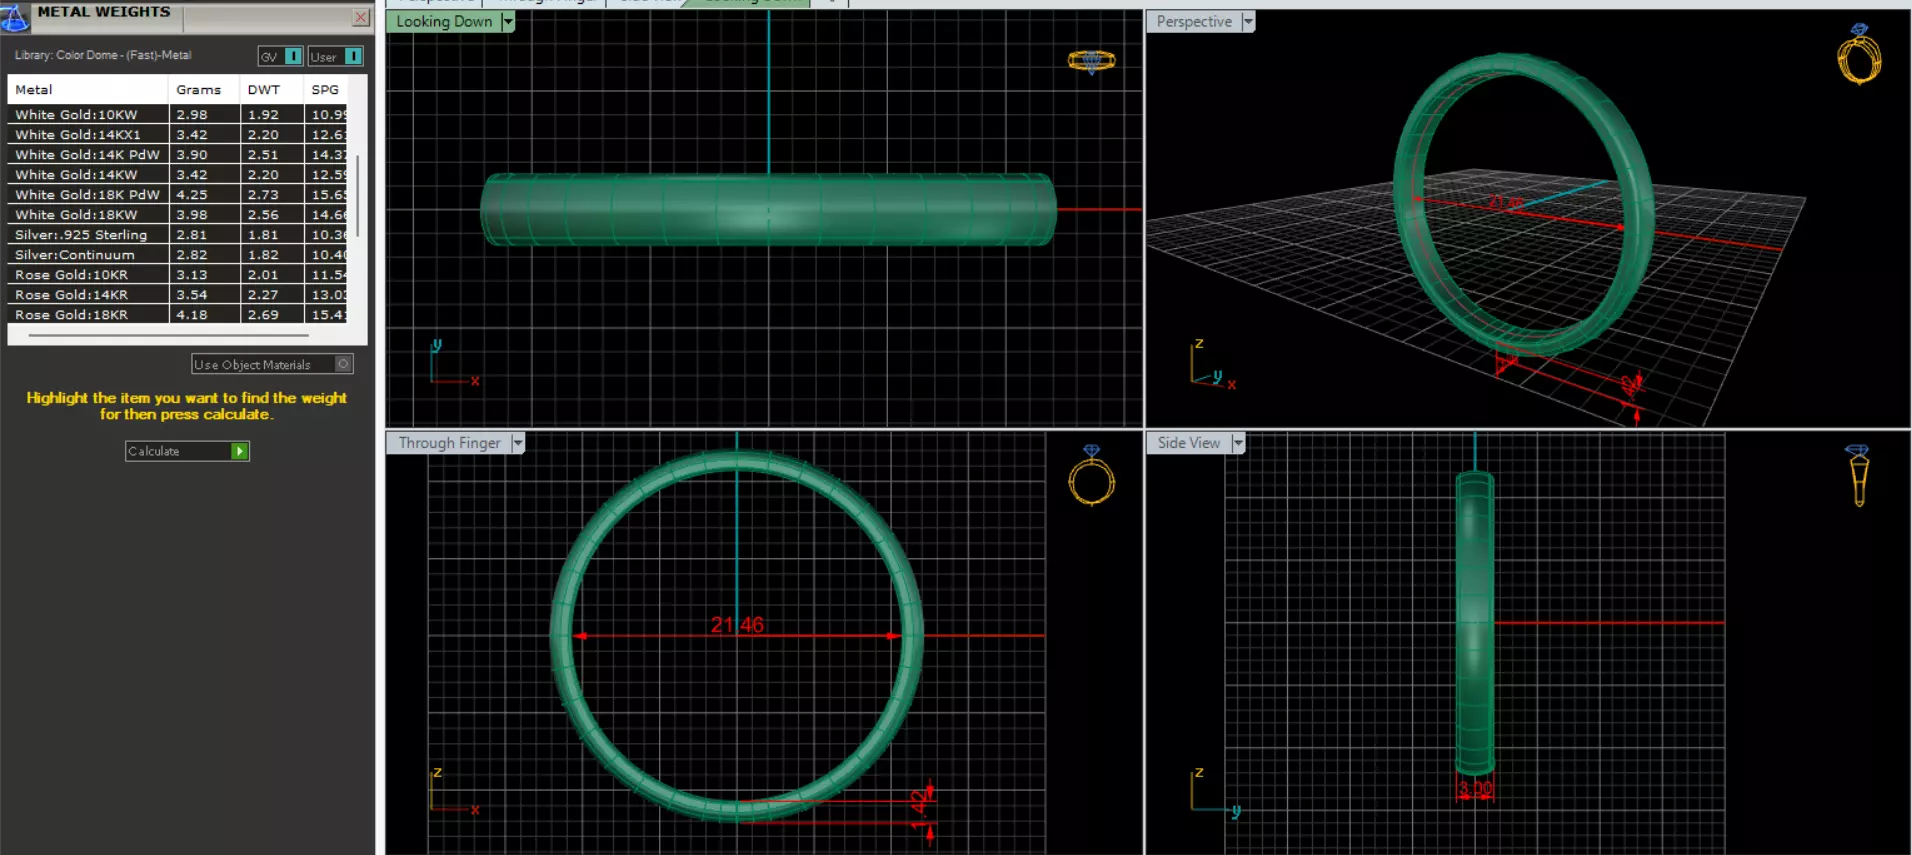Select the White Gold:14K PdW row
The height and width of the screenshot is (855, 1912).
[177, 154]
